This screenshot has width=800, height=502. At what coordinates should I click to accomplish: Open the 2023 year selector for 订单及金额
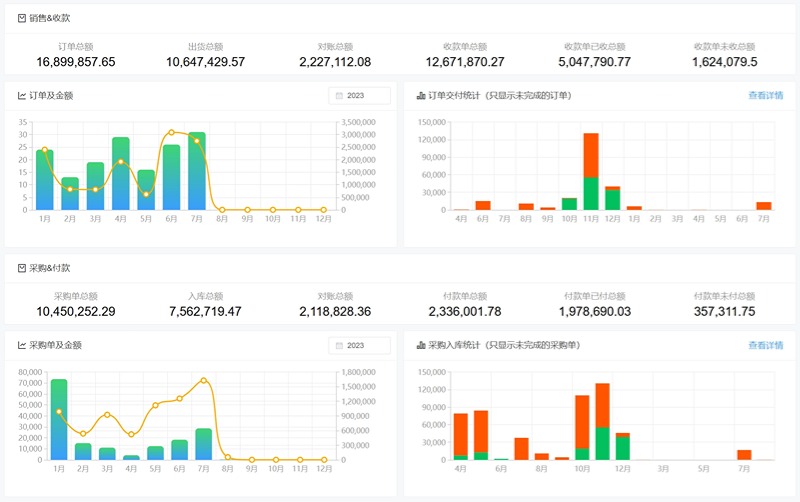pos(359,96)
